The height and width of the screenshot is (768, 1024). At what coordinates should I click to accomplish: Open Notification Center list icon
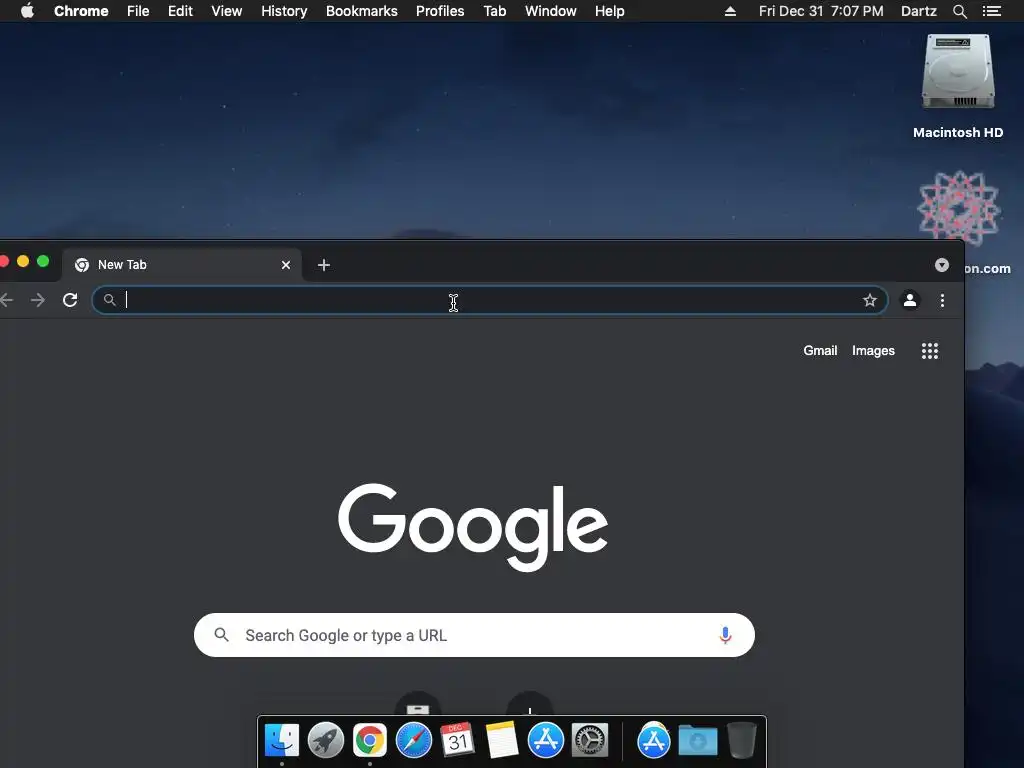coord(991,11)
